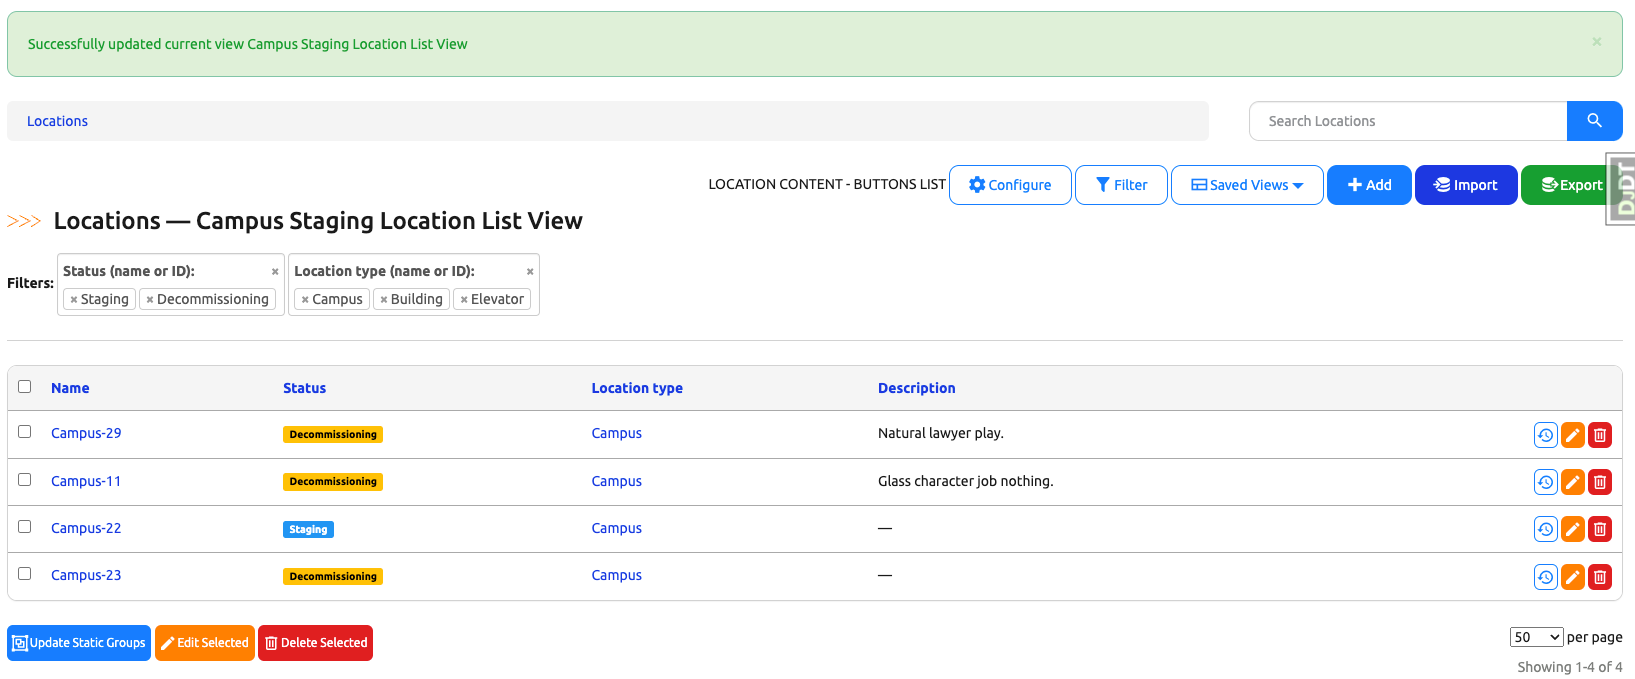Screen dimensions: 1635x679
Task: Remove the Elevator location type chip
Action: coord(464,300)
